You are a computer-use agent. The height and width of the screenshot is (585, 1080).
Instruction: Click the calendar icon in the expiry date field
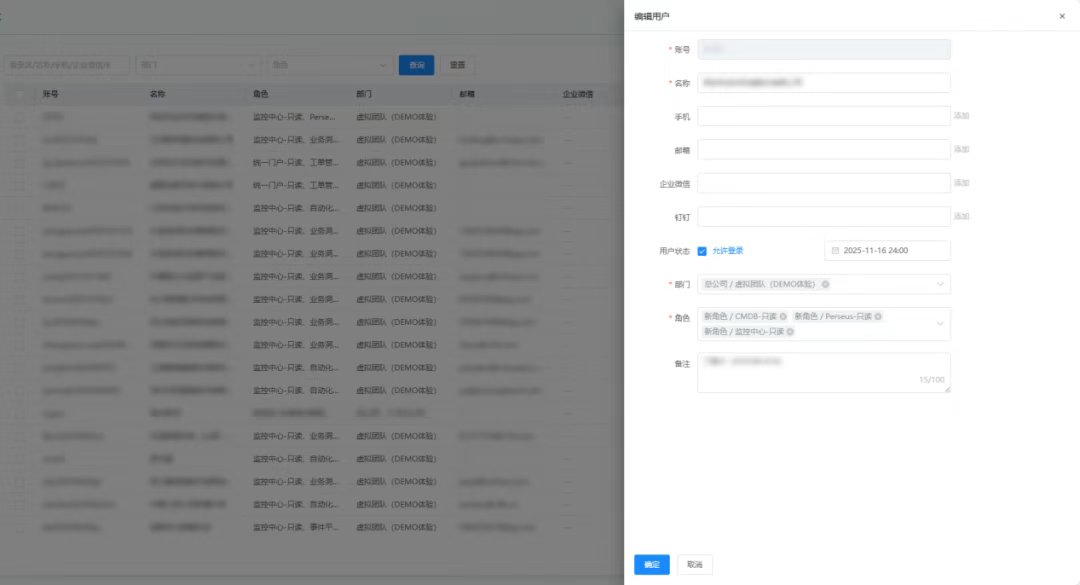tap(836, 251)
